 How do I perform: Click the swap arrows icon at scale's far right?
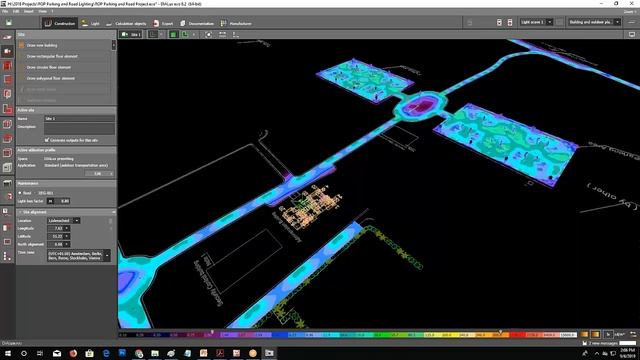click(x=633, y=334)
